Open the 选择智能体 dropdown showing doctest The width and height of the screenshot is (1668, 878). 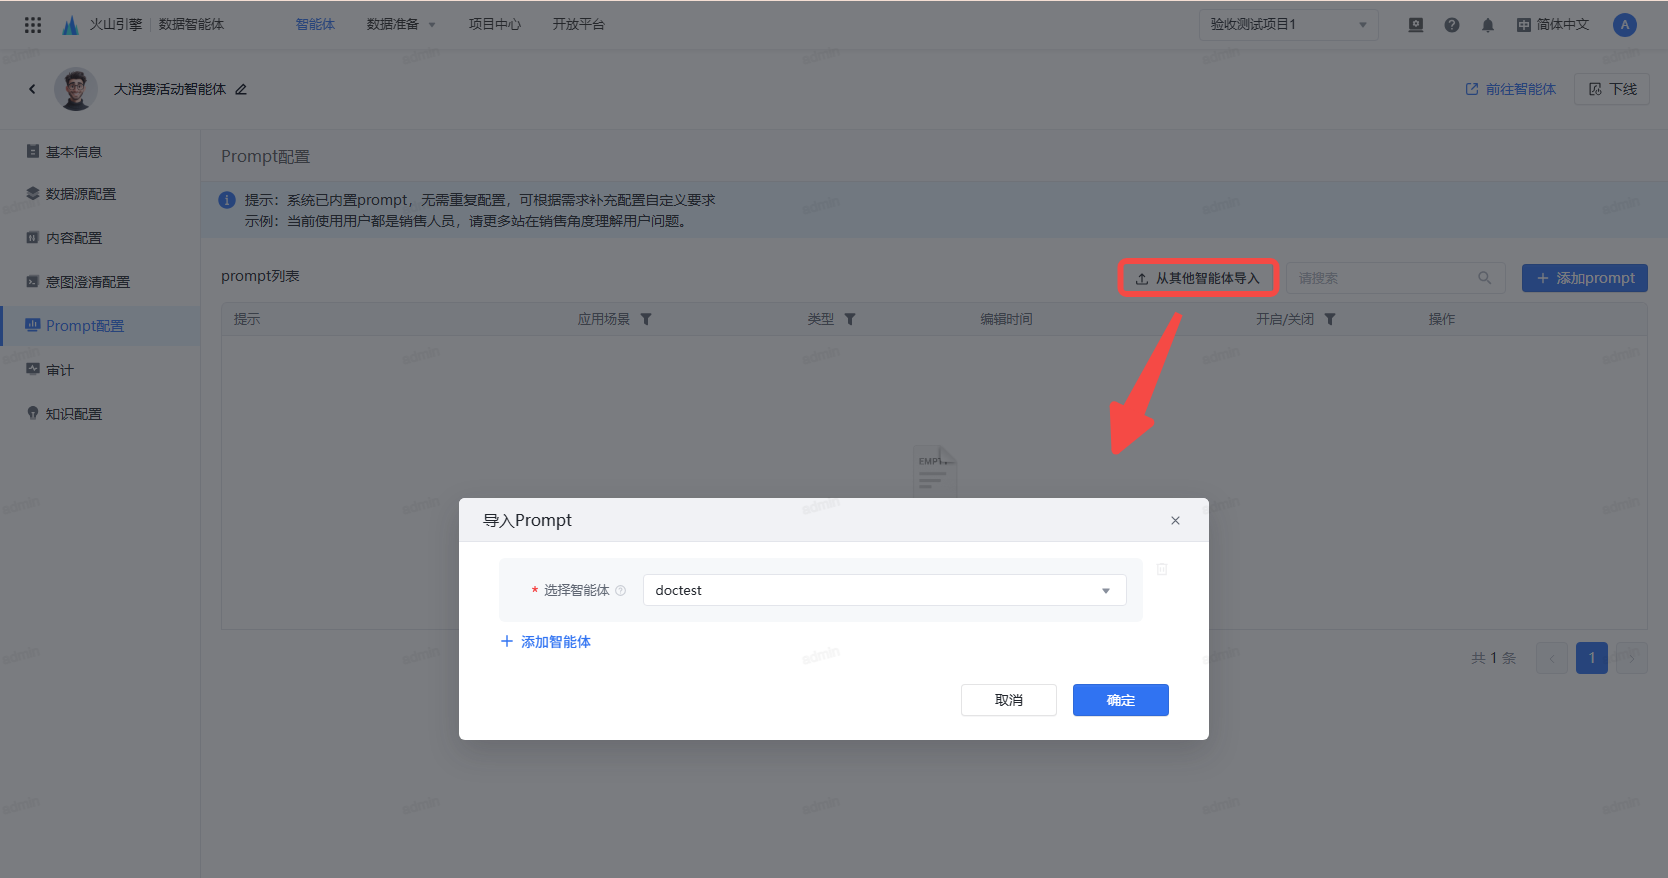click(x=884, y=590)
